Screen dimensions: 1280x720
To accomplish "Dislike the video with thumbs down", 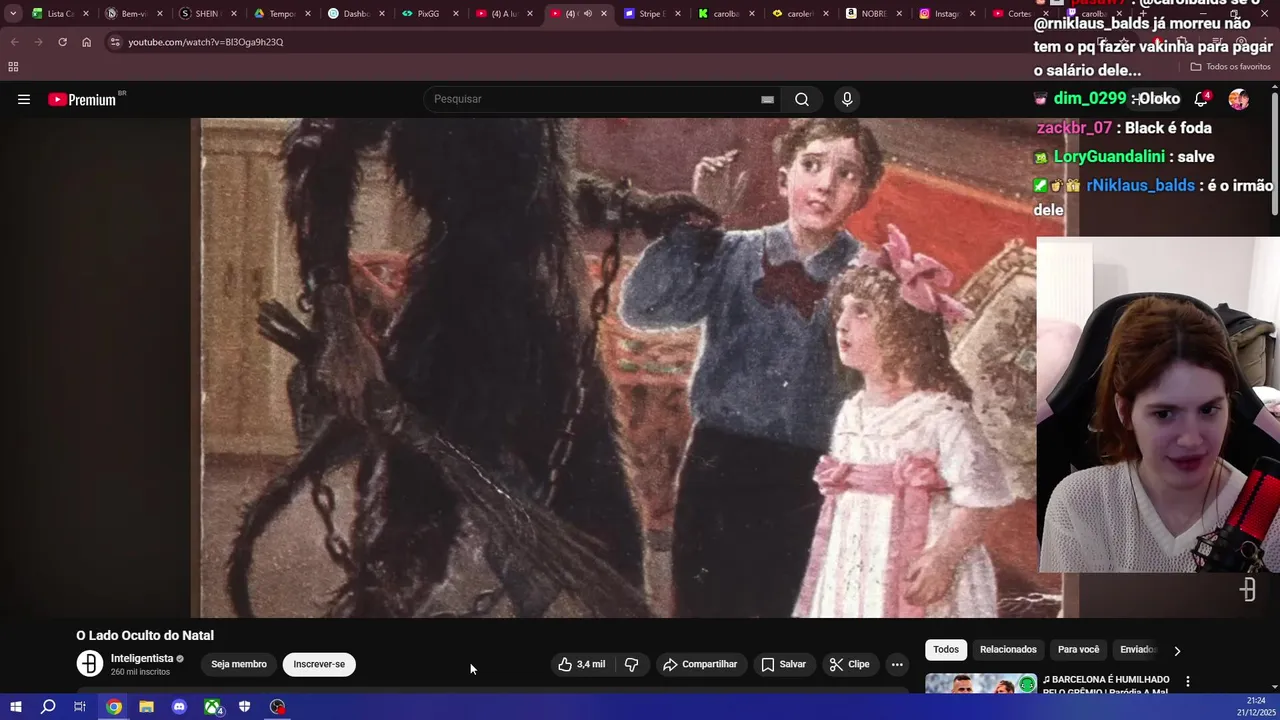I will pos(632,664).
